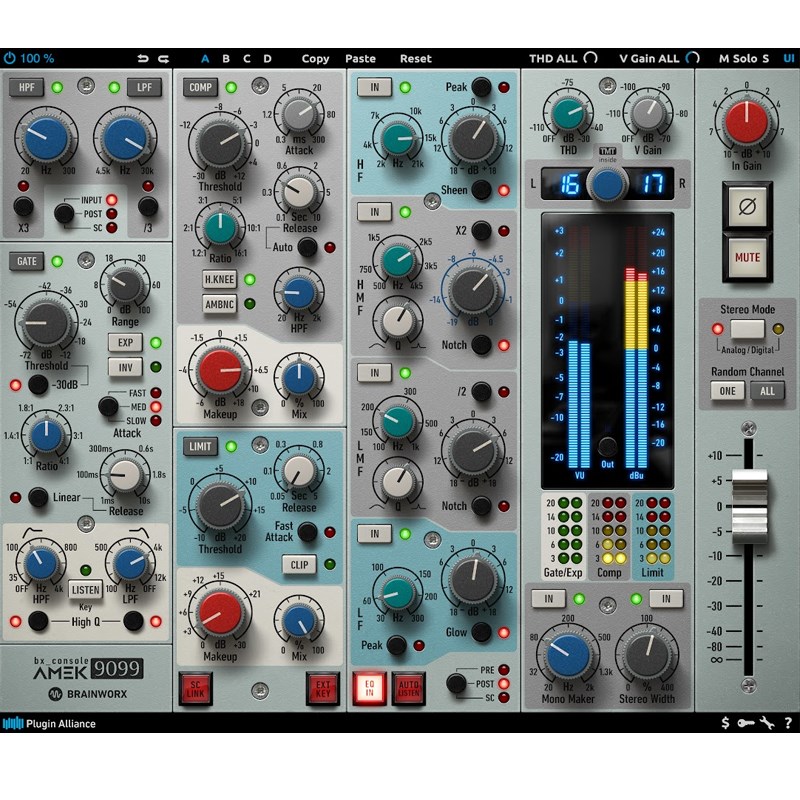Click the V Gain grey knob
The width and height of the screenshot is (800, 800).
(x=647, y=113)
